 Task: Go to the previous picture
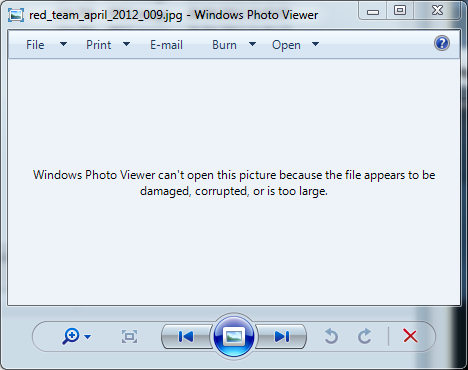(x=186, y=337)
